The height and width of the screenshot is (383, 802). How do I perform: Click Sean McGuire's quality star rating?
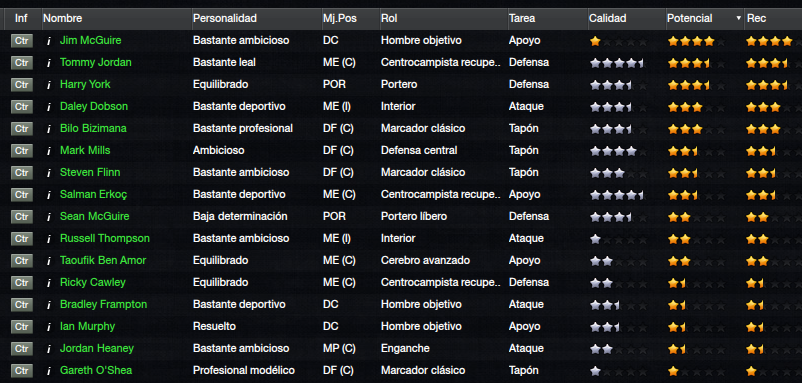tap(618, 217)
